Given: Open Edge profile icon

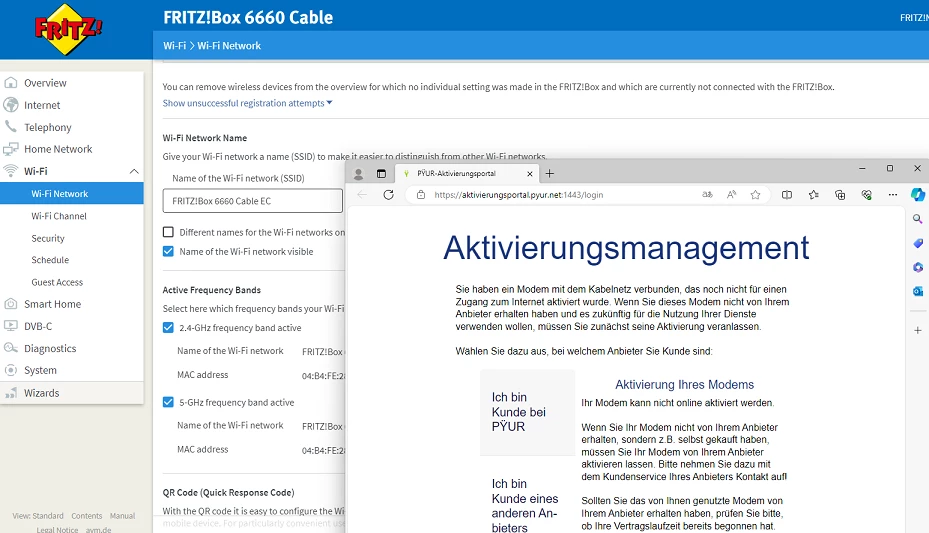Looking at the screenshot, I should click(358, 174).
